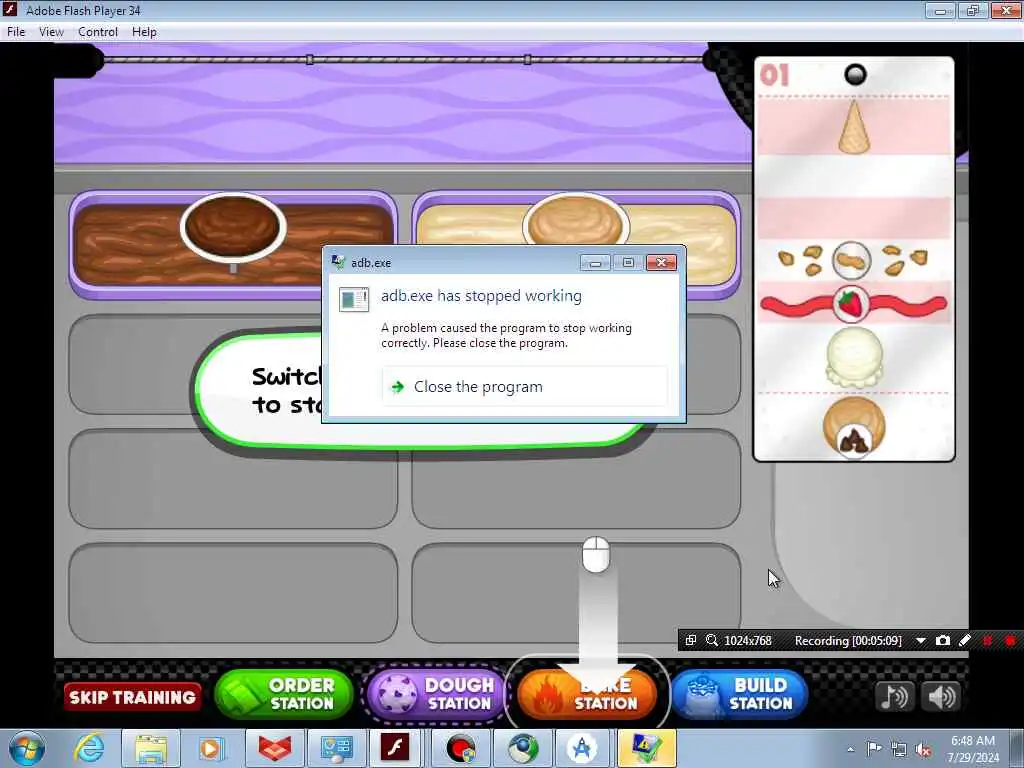
Task: Select the vanilla dough scoop
Action: [x=575, y=220]
